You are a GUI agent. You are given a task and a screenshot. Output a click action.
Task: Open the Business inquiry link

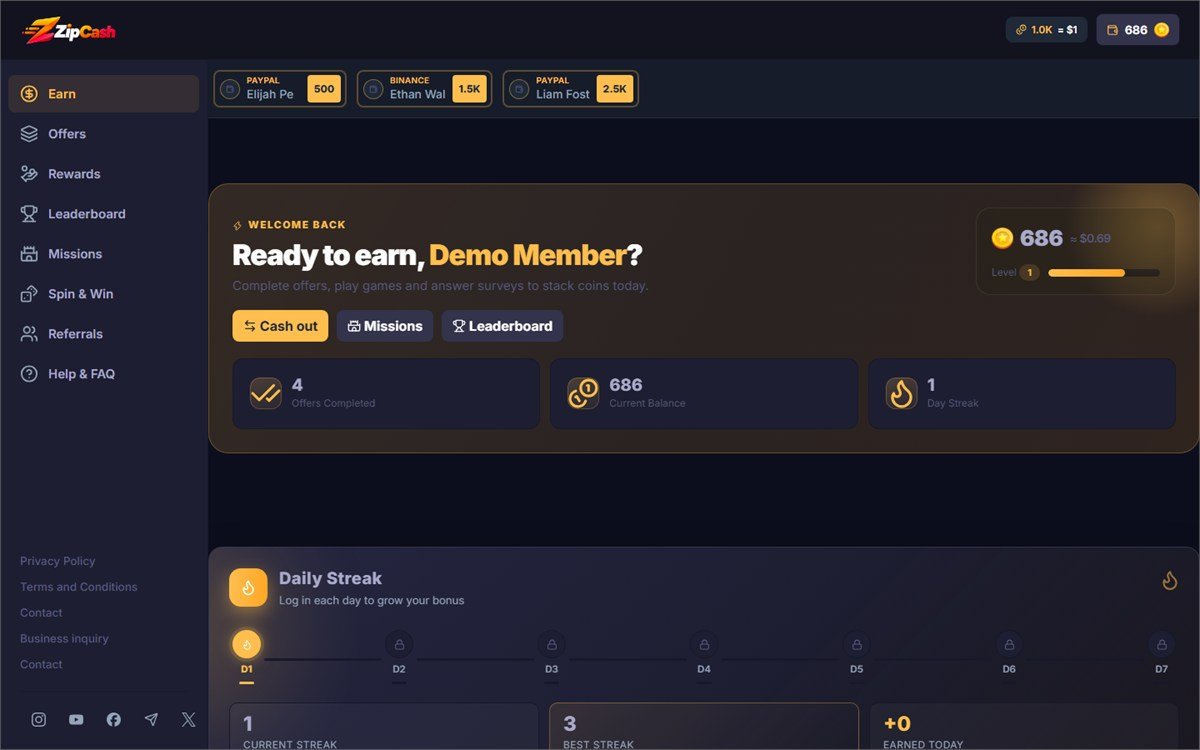(x=64, y=639)
